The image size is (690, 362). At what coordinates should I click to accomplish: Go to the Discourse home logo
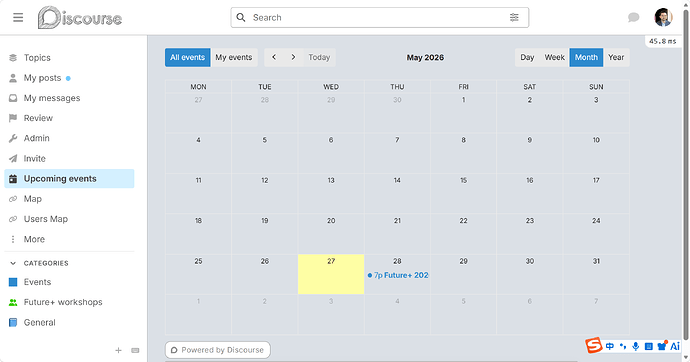click(80, 18)
